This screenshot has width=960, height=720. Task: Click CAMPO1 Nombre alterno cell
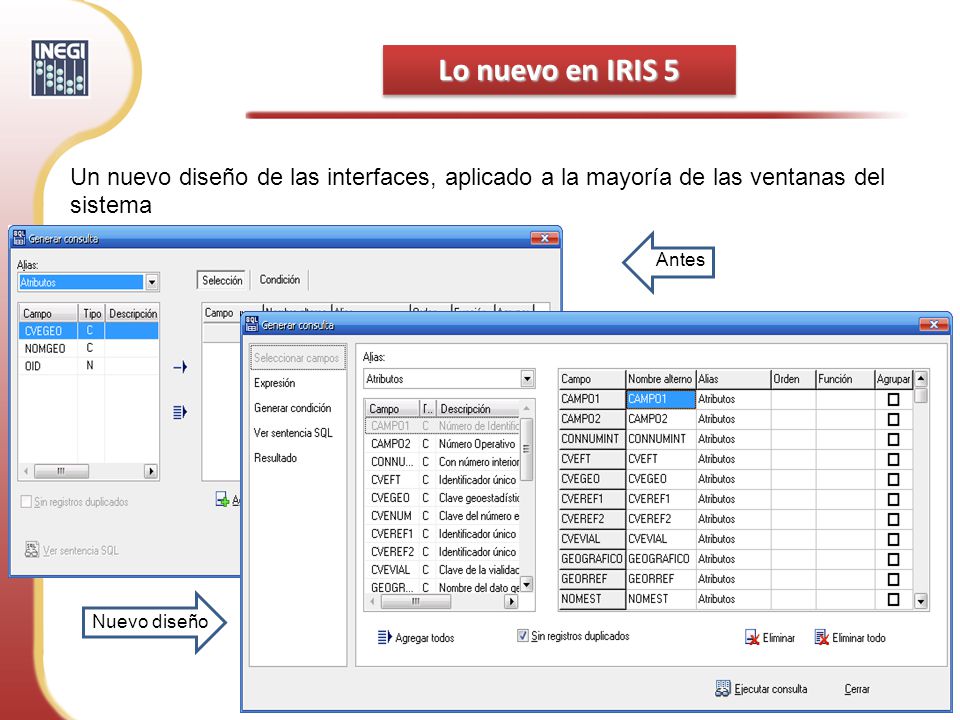tap(661, 399)
